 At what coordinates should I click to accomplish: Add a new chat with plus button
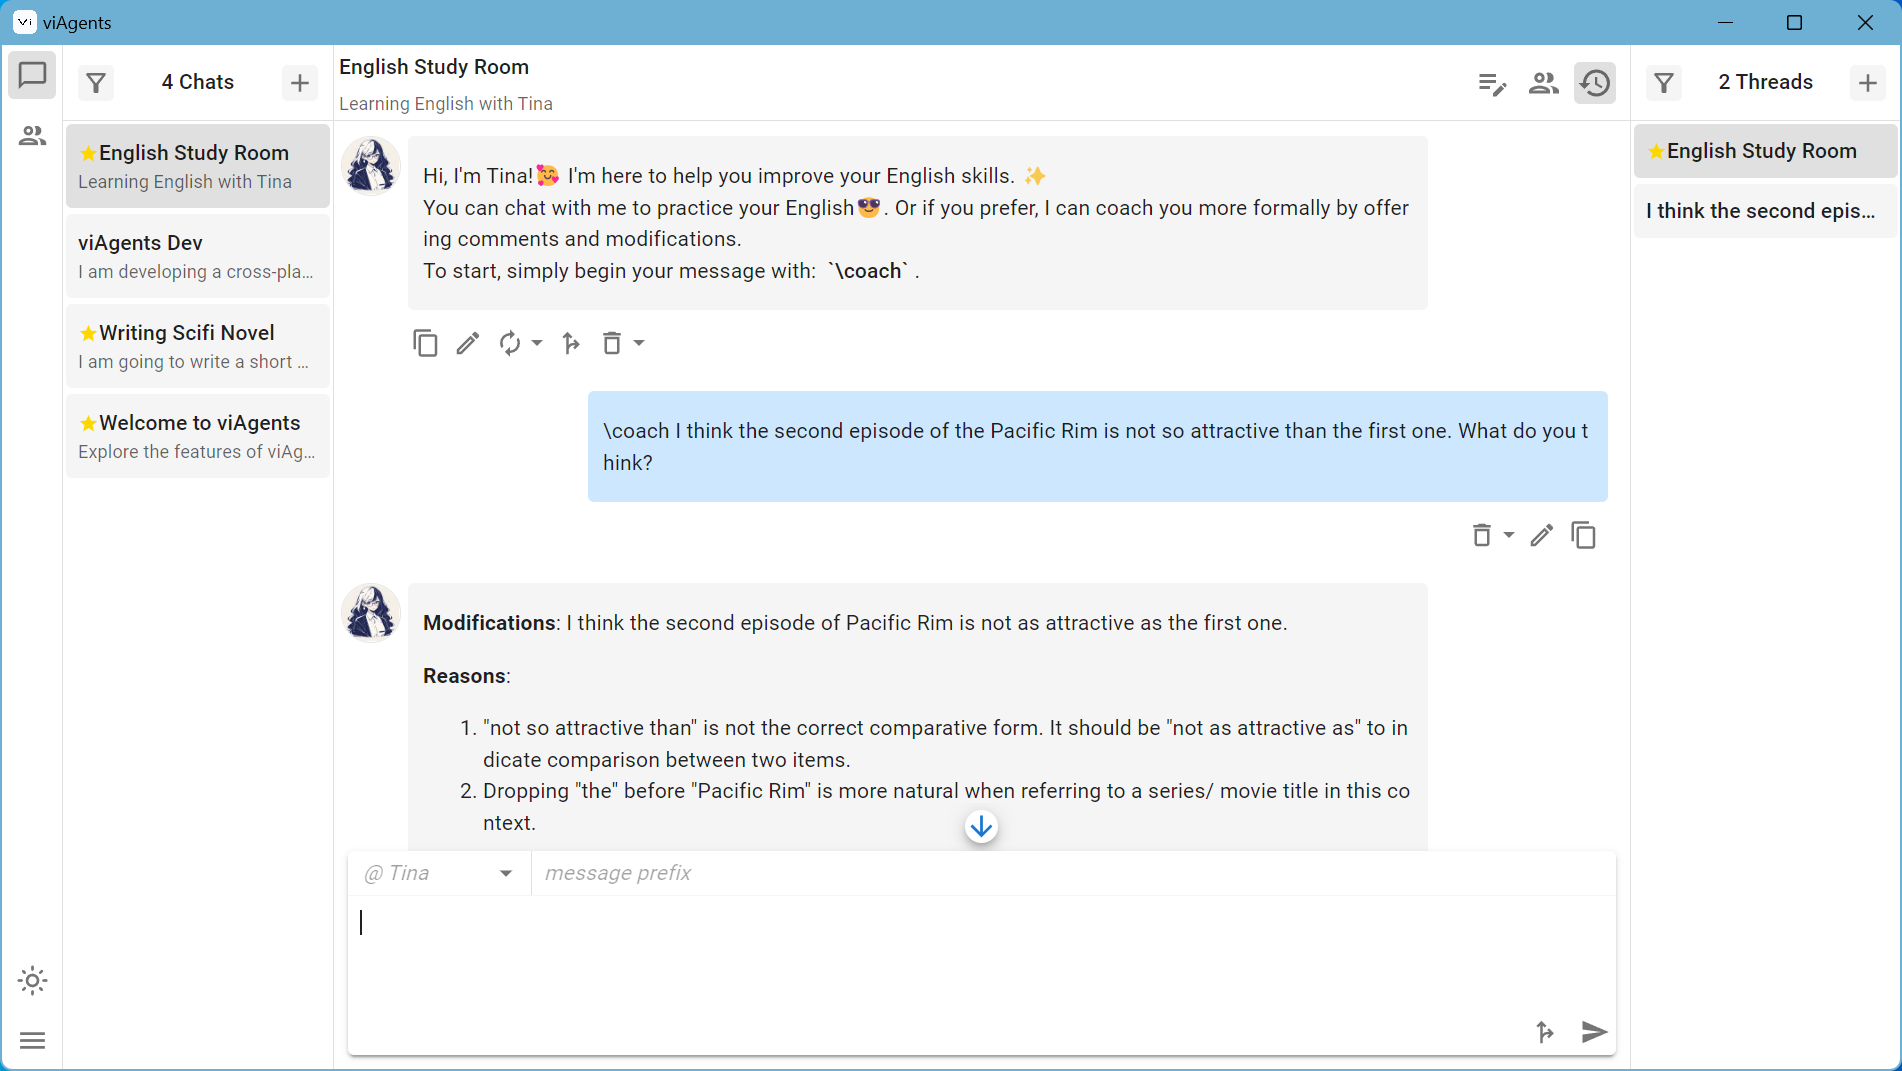coord(299,83)
